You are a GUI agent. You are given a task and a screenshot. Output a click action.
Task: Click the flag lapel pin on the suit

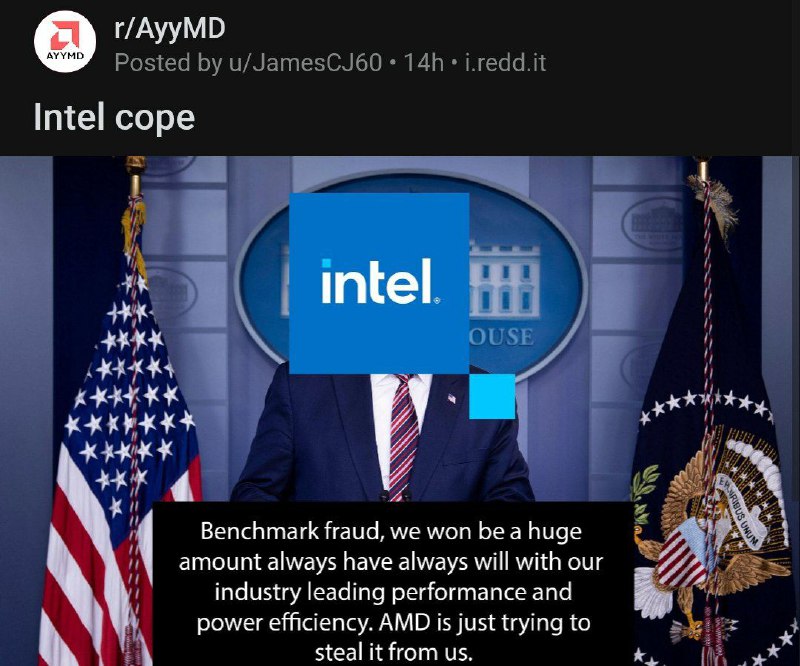(452, 398)
